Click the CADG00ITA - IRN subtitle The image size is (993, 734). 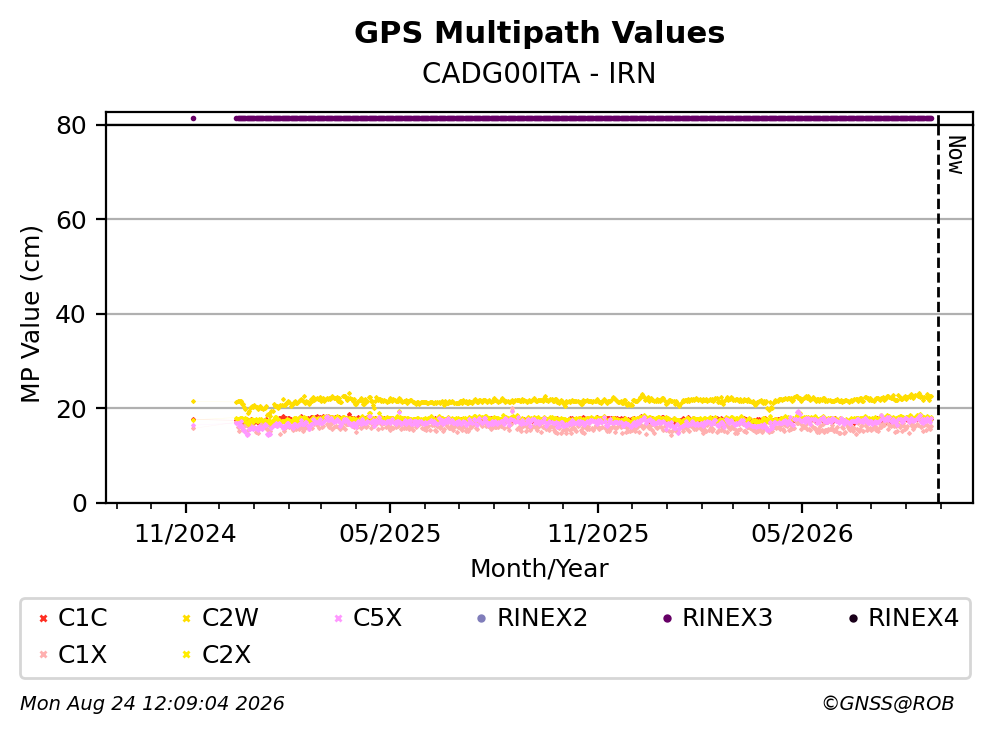click(x=539, y=73)
